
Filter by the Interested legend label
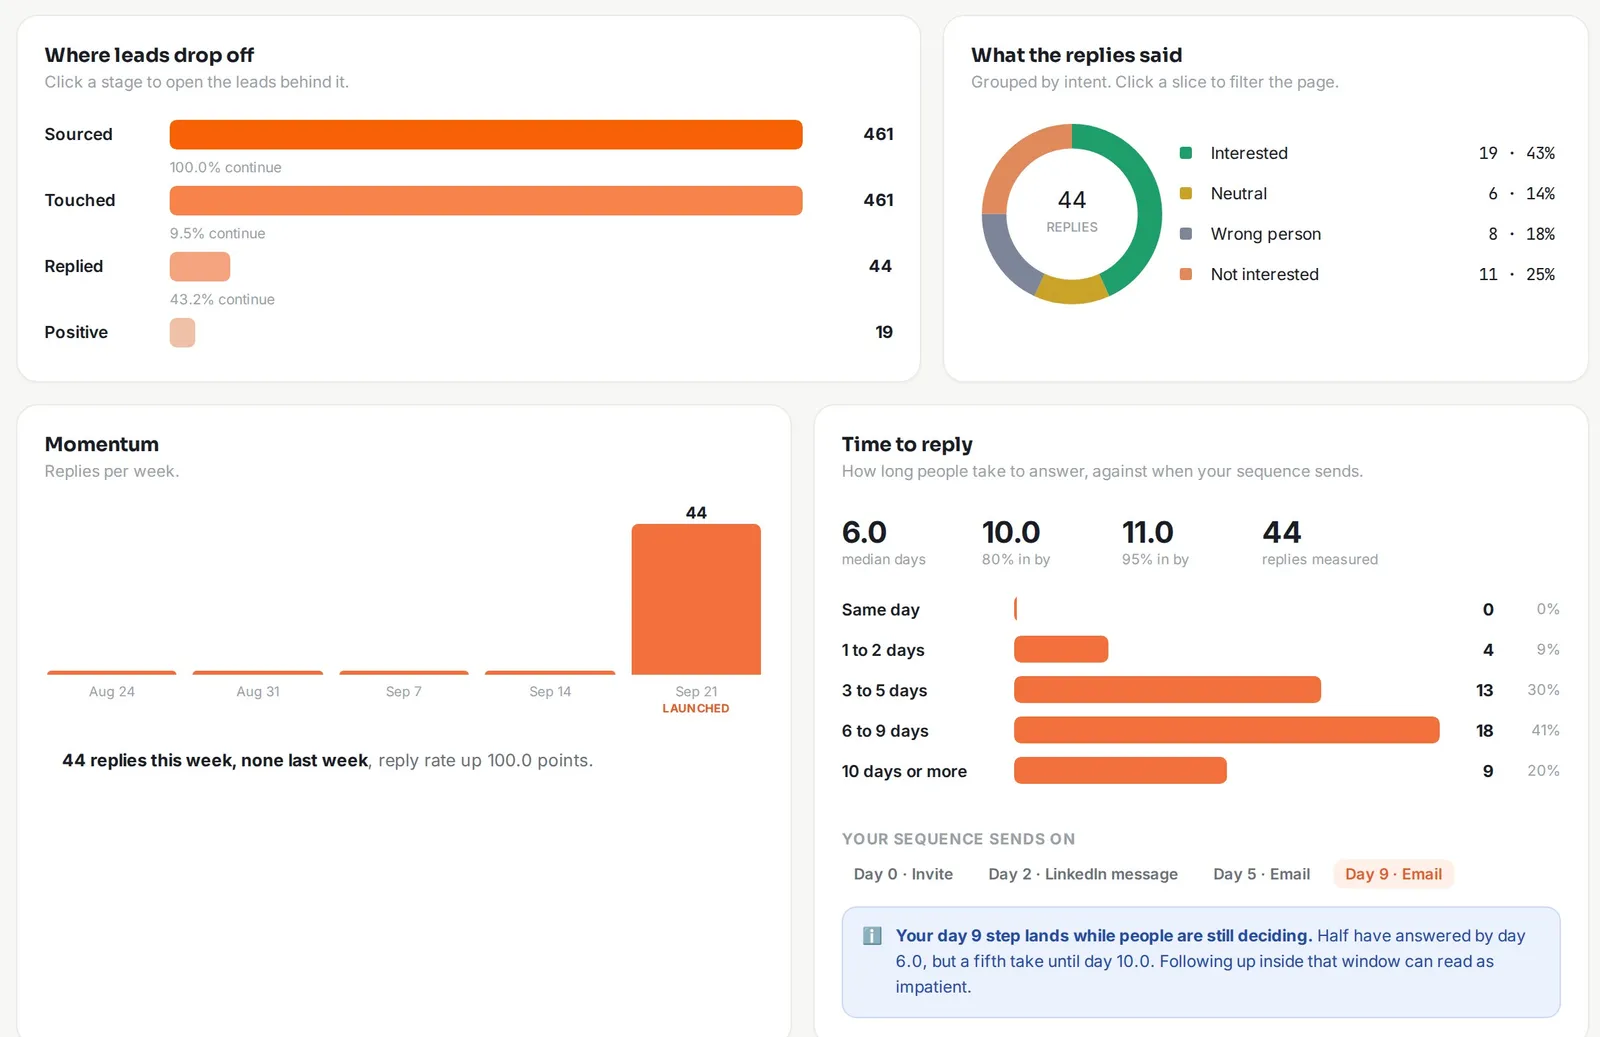[x=1249, y=153]
